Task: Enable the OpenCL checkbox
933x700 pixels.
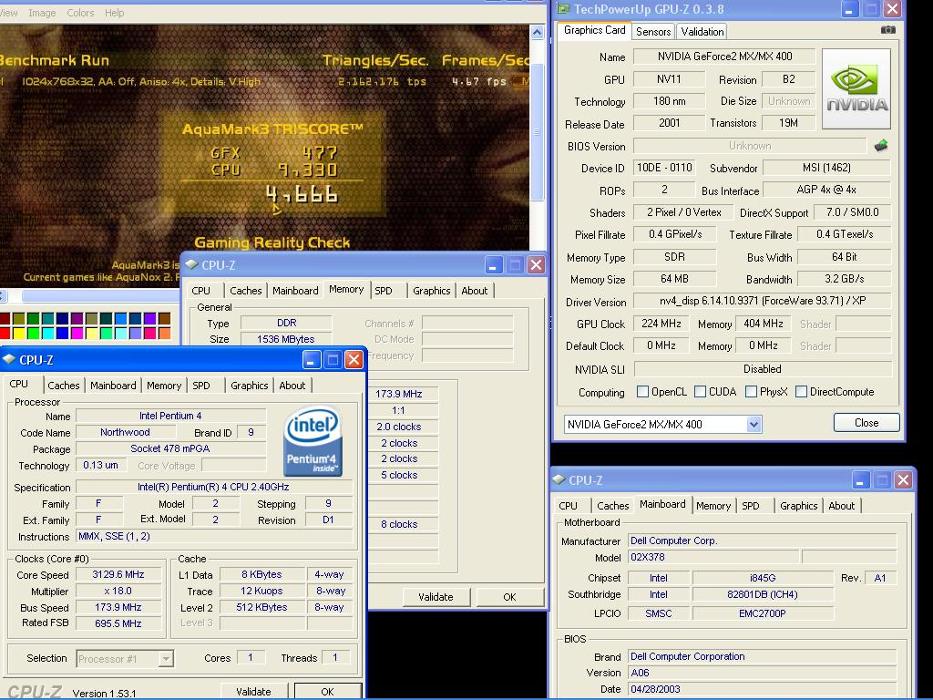Action: (x=643, y=392)
